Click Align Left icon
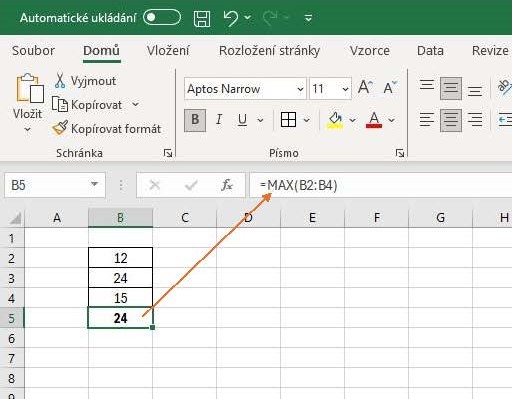512x399 pixels. tap(427, 120)
